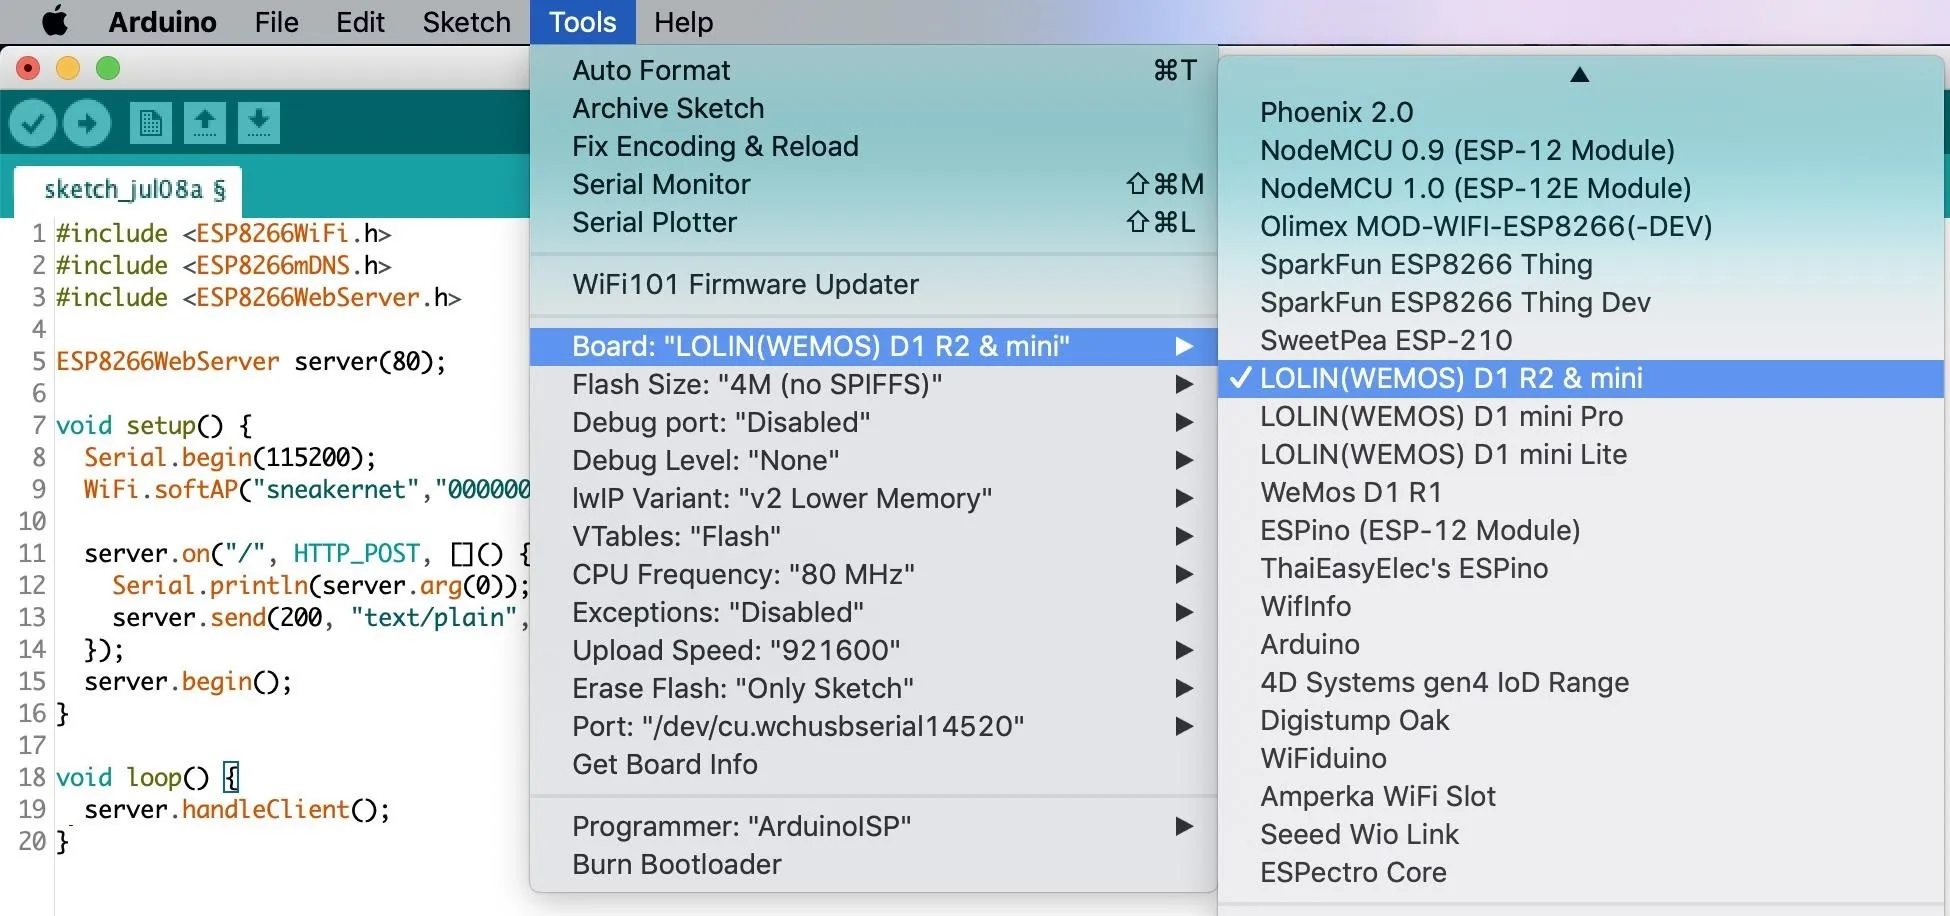Select ESPino (ESP-12 Module) board
The image size is (1950, 916).
(1581, 530)
